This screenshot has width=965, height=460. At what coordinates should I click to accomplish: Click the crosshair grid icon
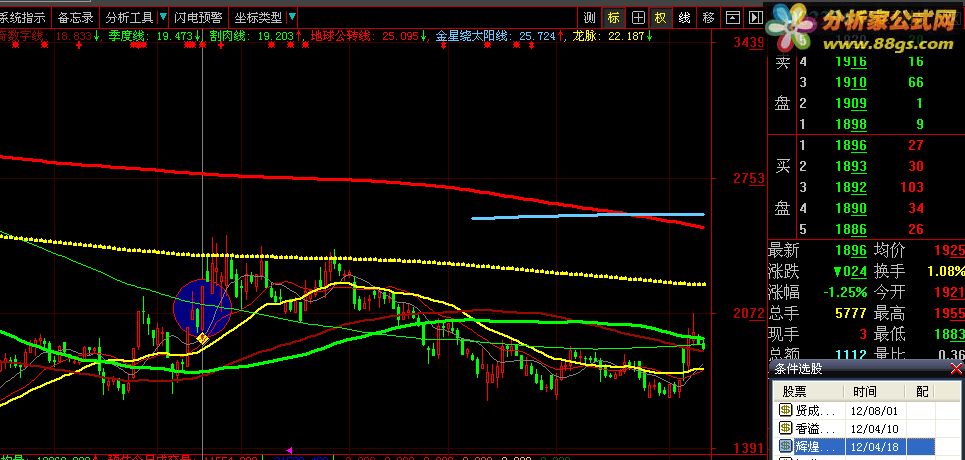point(638,18)
